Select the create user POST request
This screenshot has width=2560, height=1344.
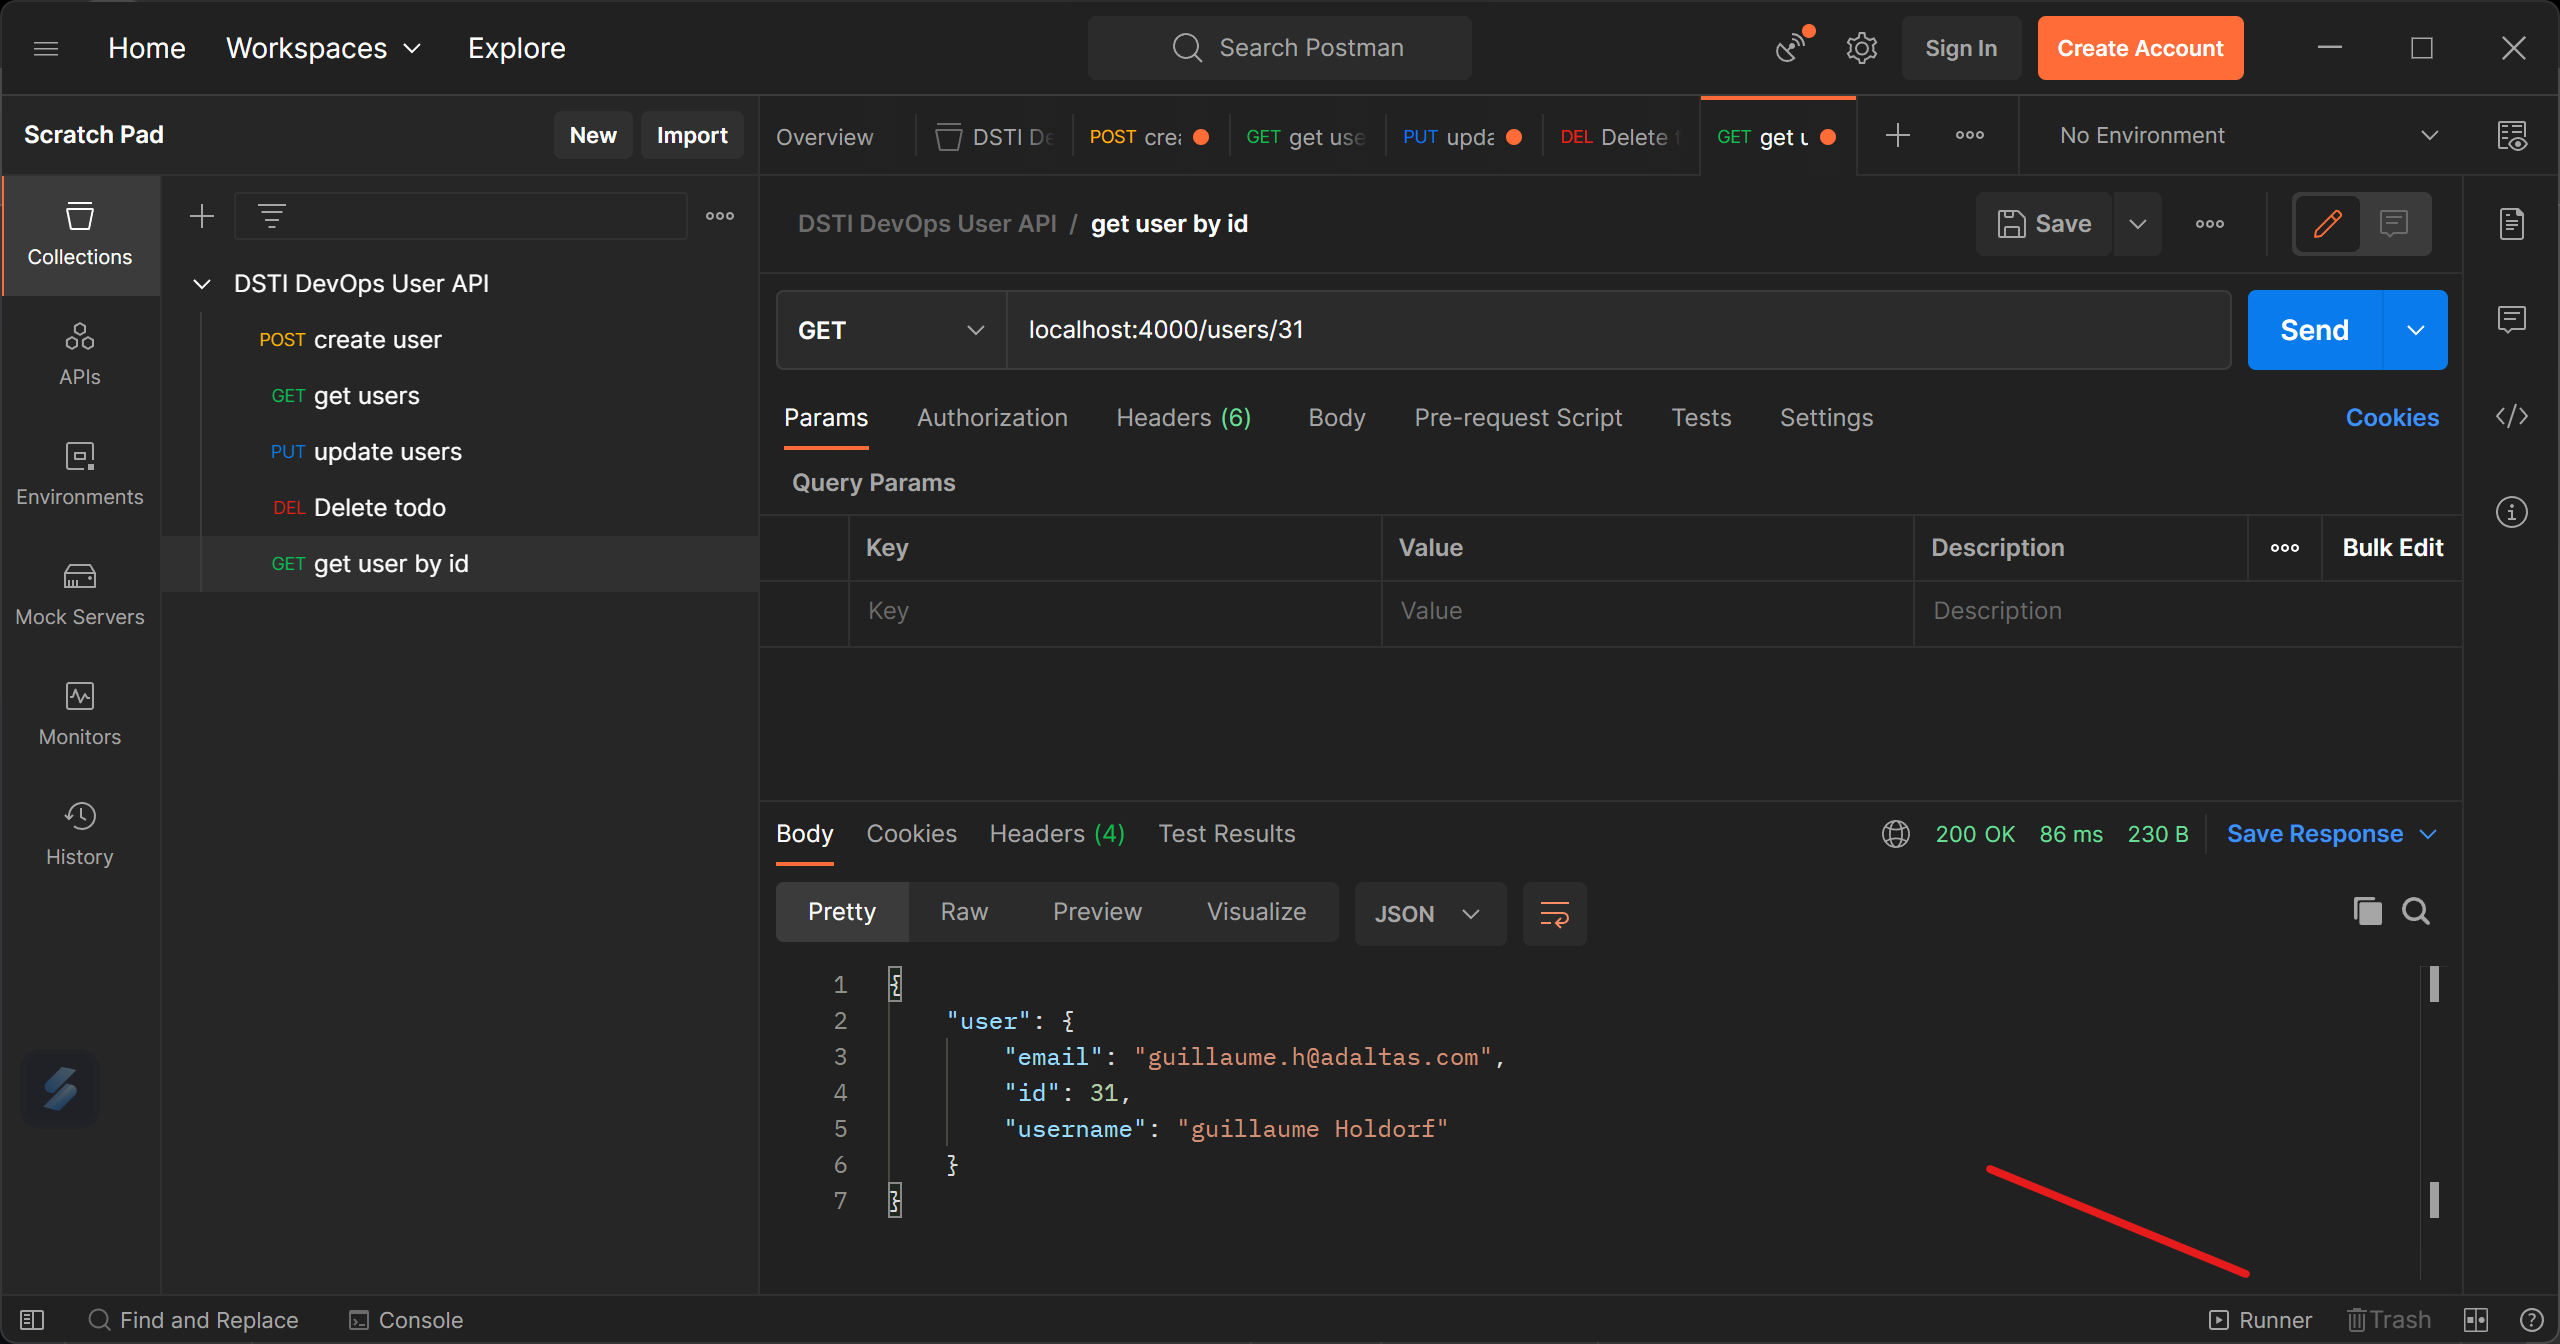coord(460,340)
